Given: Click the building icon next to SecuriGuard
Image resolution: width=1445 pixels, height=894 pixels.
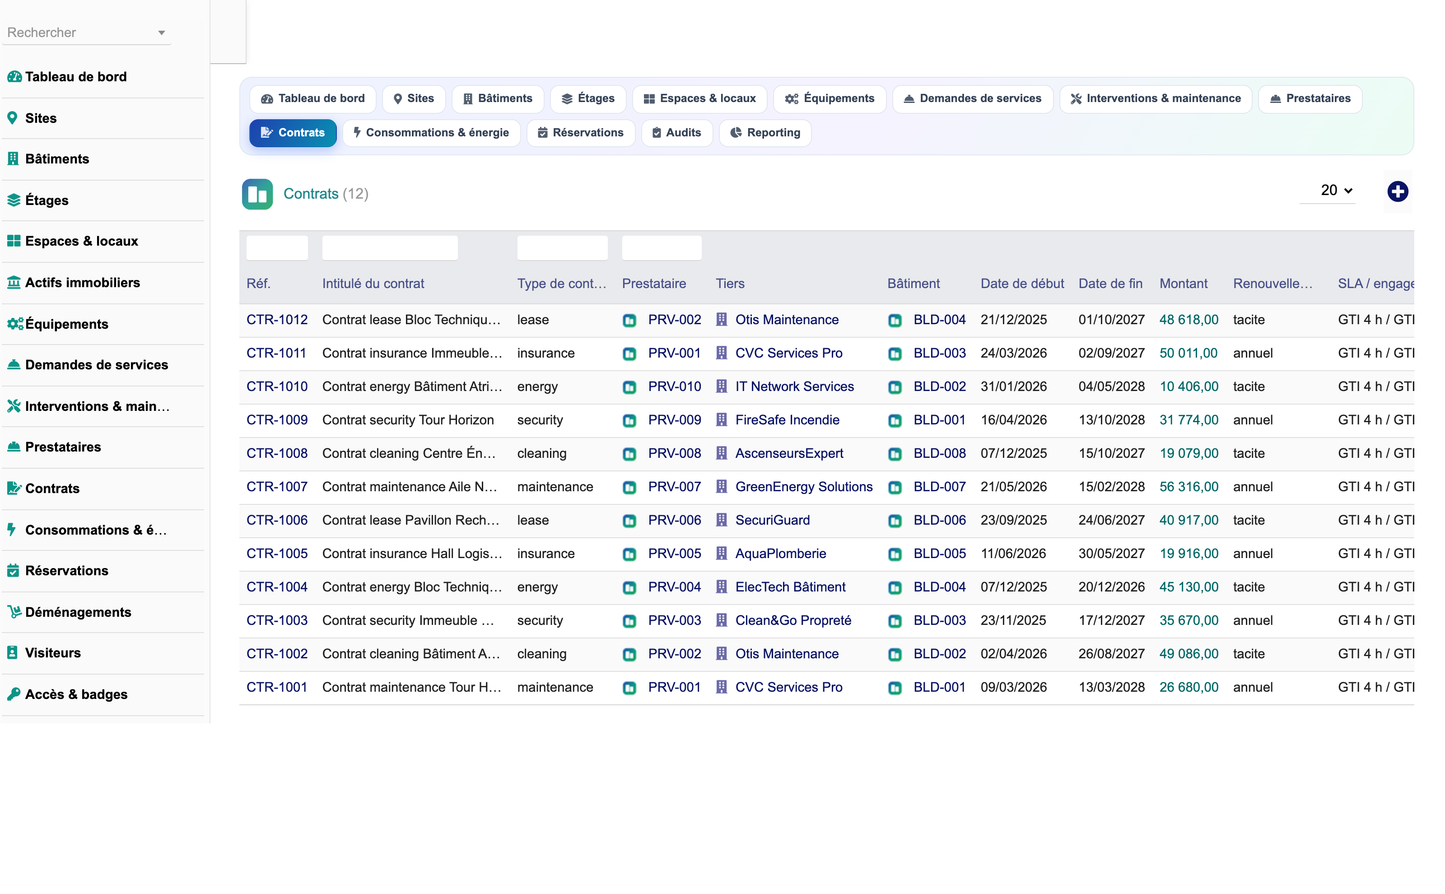Looking at the screenshot, I should click(x=721, y=521).
